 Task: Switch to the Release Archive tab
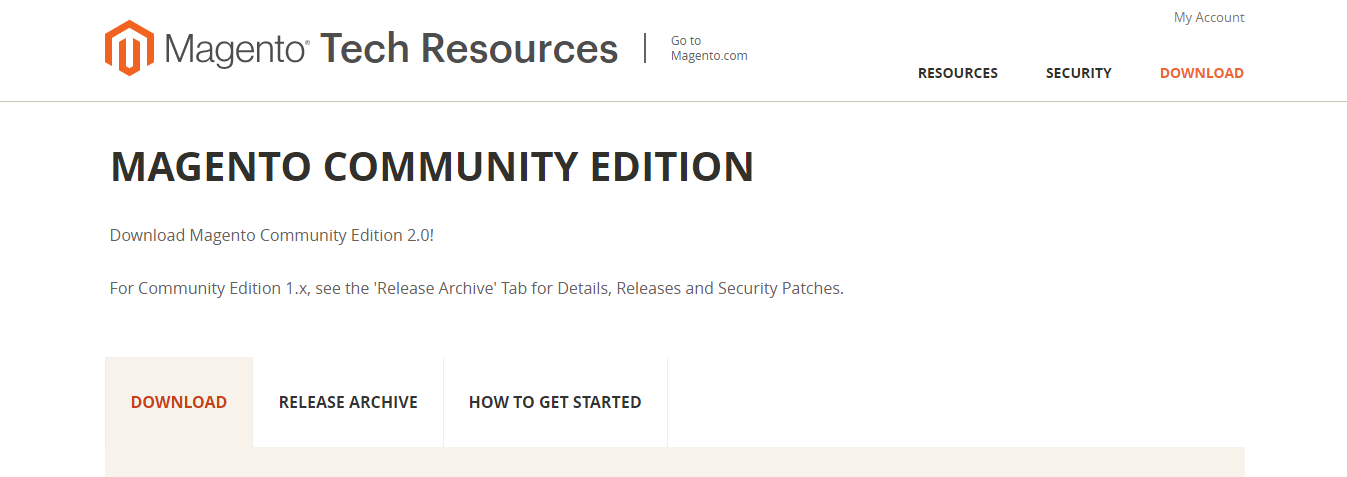coord(348,402)
